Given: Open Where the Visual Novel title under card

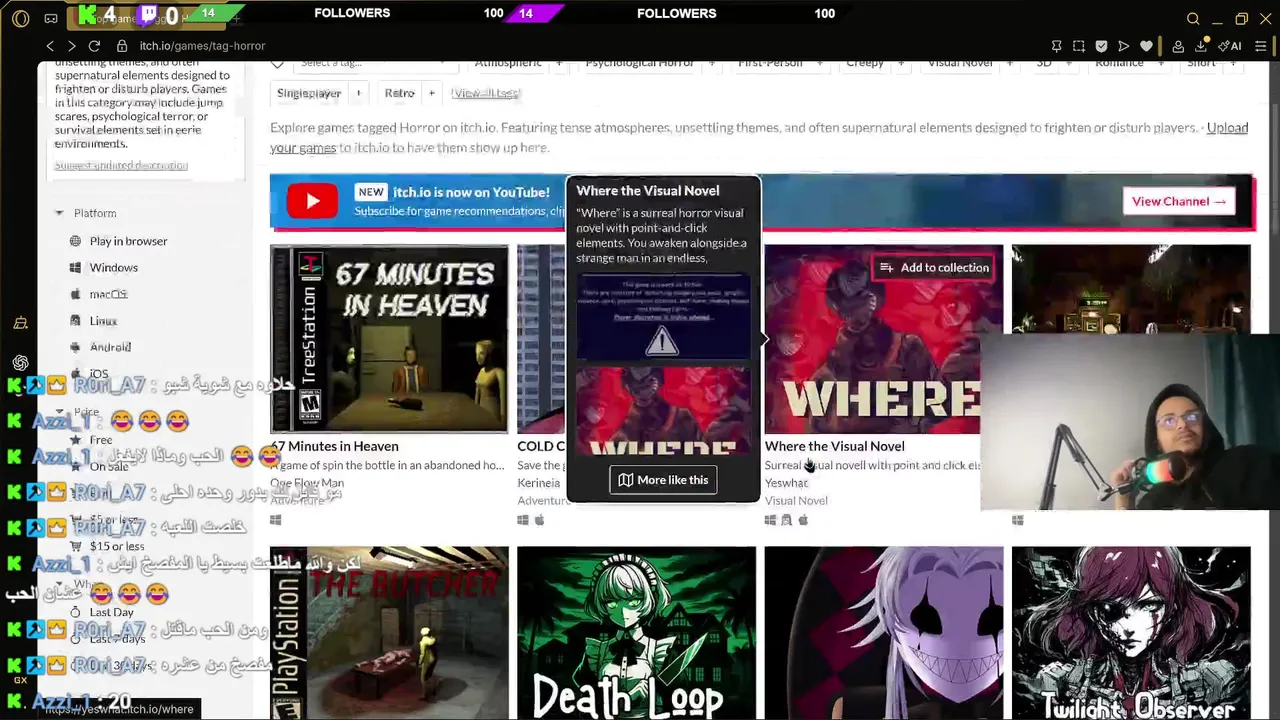Looking at the screenshot, I should (834, 446).
